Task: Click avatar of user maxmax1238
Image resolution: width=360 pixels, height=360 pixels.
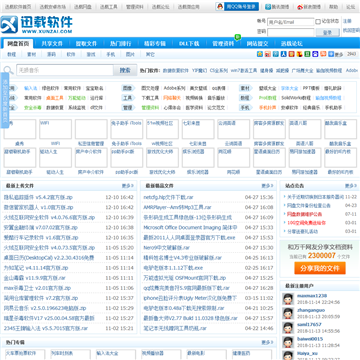Action: coord(288,299)
